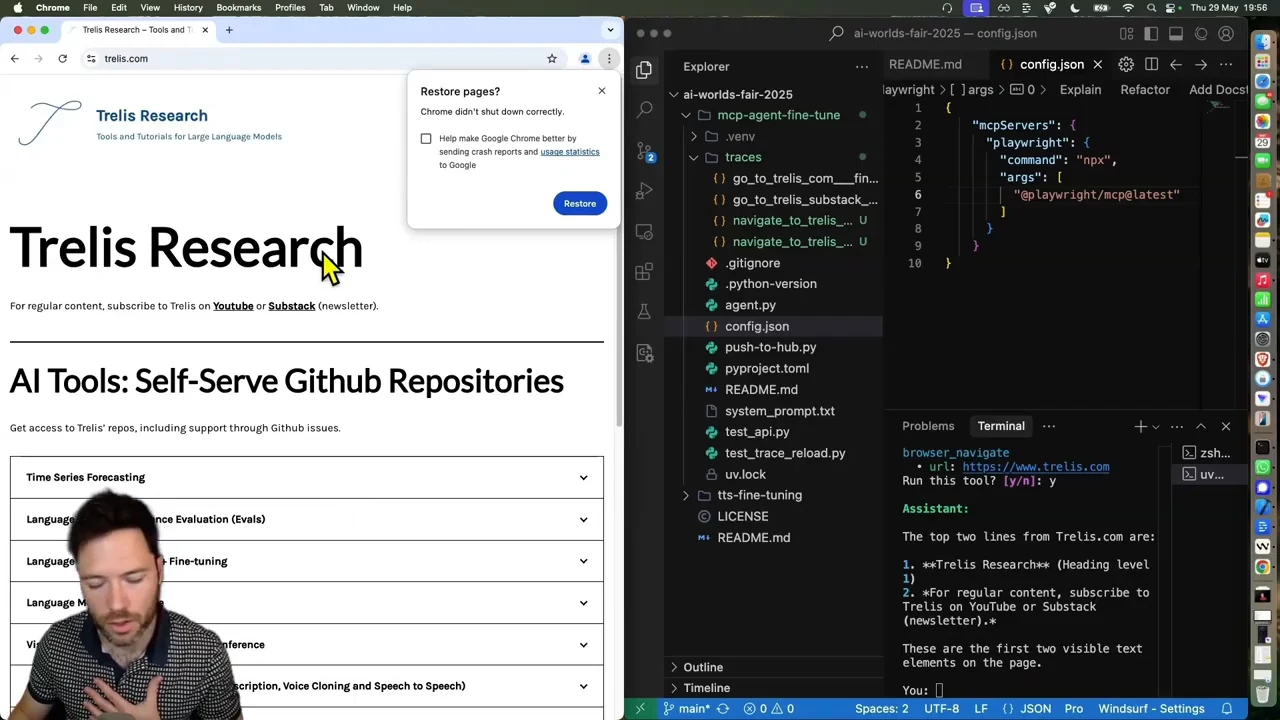This screenshot has height=720, width=1280.
Task: Click the JSON language mode in the status bar
Action: point(1035,709)
